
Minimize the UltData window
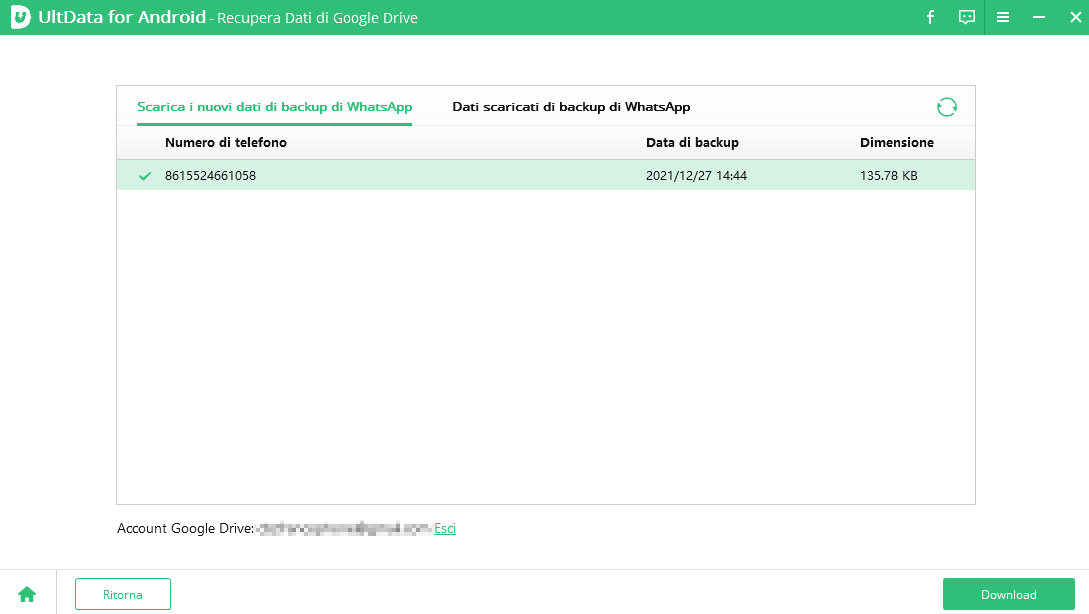tap(1038, 17)
